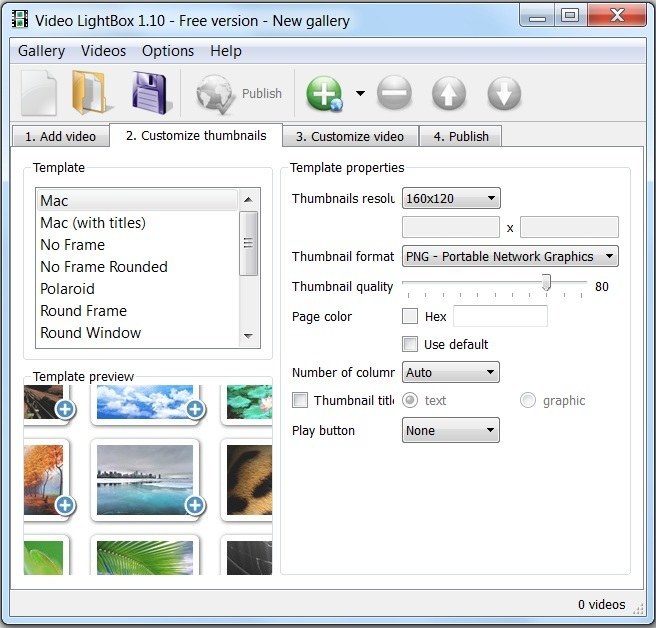Viewport: 656px width, 628px height.
Task: Select No Frame Rounded template
Action: pos(137,267)
